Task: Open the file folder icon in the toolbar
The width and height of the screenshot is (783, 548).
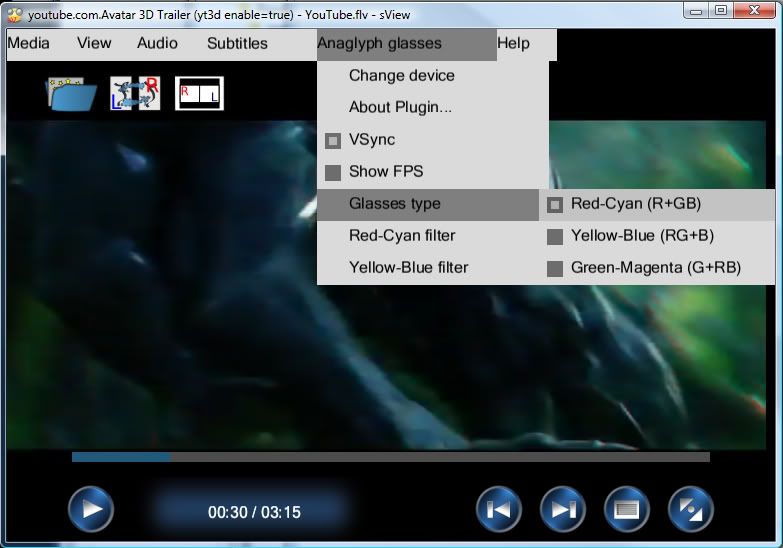Action: tap(72, 93)
